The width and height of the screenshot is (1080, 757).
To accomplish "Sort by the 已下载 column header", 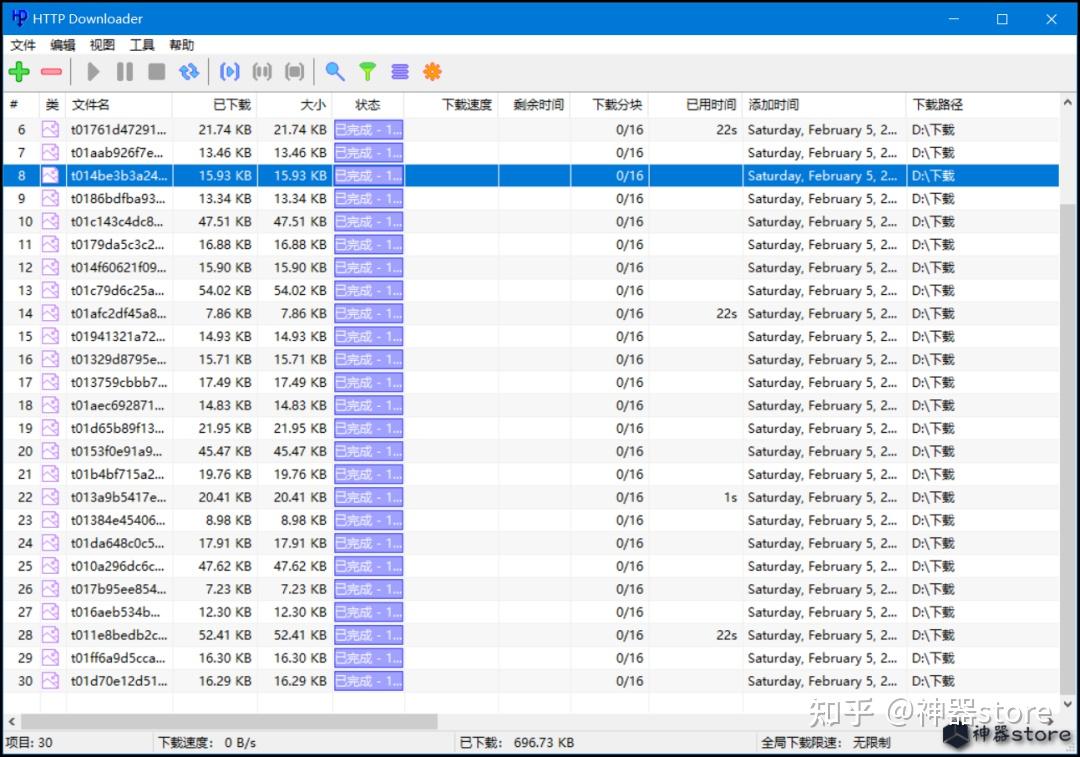I will pyautogui.click(x=215, y=105).
